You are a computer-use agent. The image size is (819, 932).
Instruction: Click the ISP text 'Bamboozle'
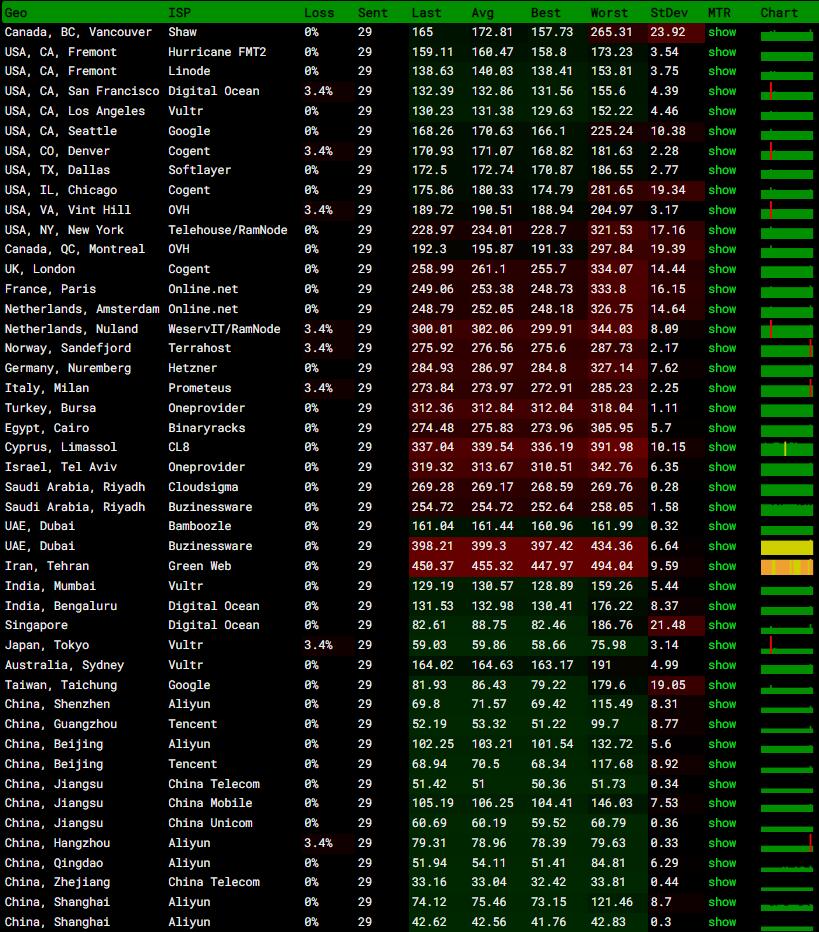coord(200,526)
